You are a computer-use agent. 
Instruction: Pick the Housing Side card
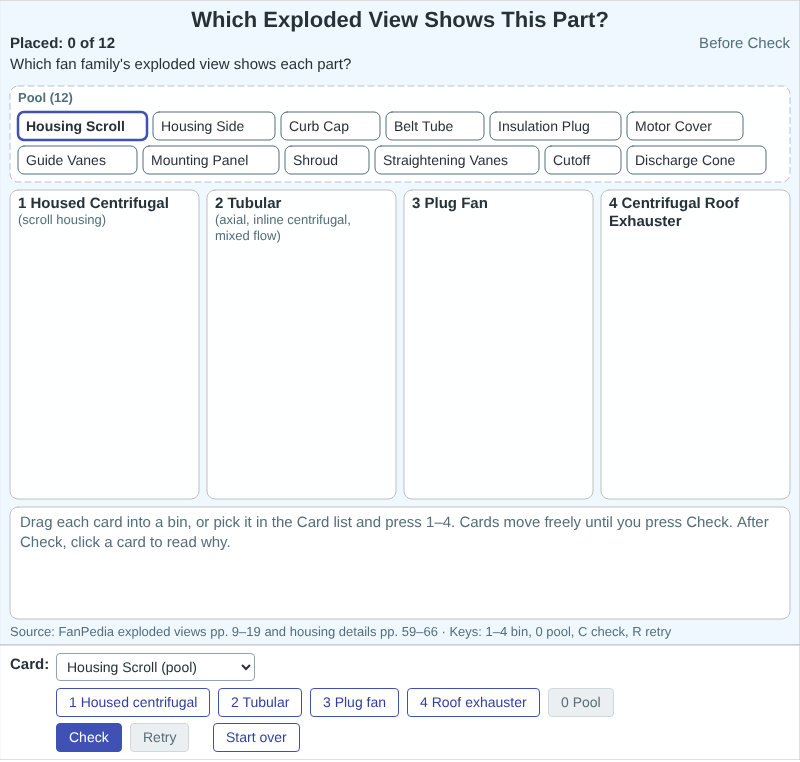214,126
